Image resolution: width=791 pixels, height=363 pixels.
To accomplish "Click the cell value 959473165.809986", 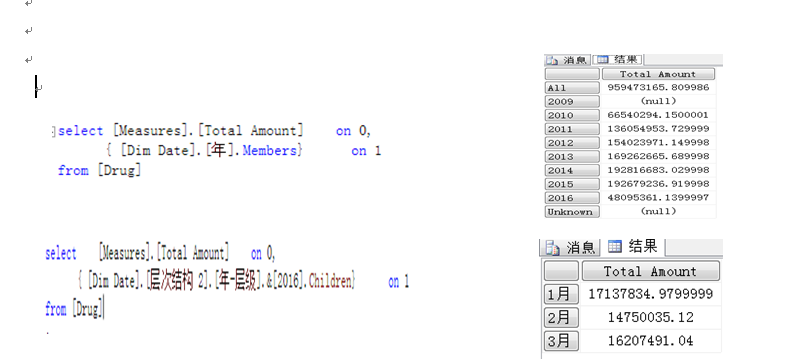I will 658,87.
